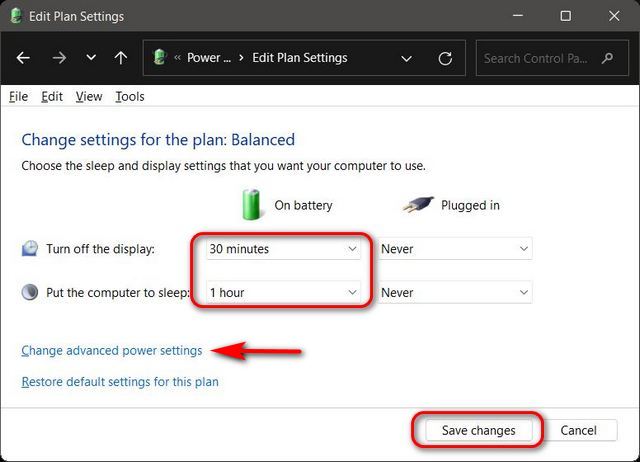
Task: Click the search magnifier icon
Action: pos(607,58)
